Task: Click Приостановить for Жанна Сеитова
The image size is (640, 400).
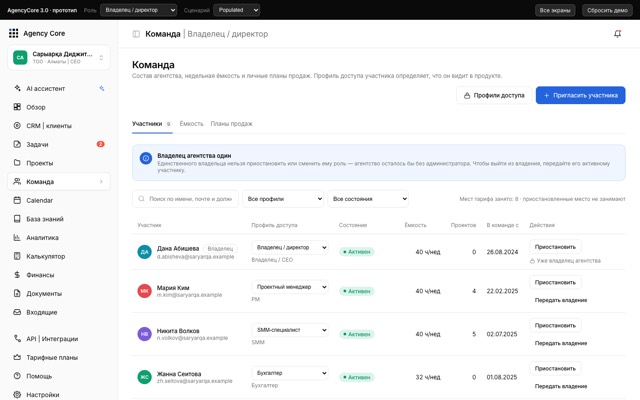Action: click(x=555, y=369)
